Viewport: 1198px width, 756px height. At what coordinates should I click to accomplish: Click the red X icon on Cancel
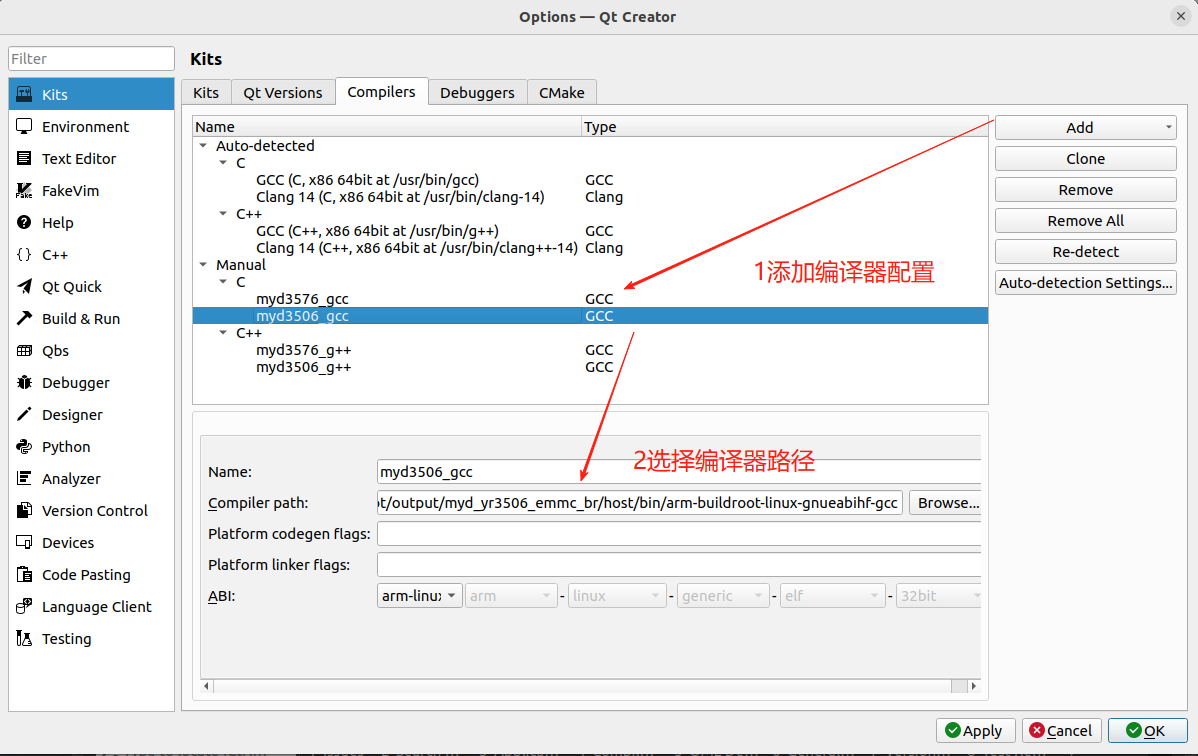point(1037,730)
